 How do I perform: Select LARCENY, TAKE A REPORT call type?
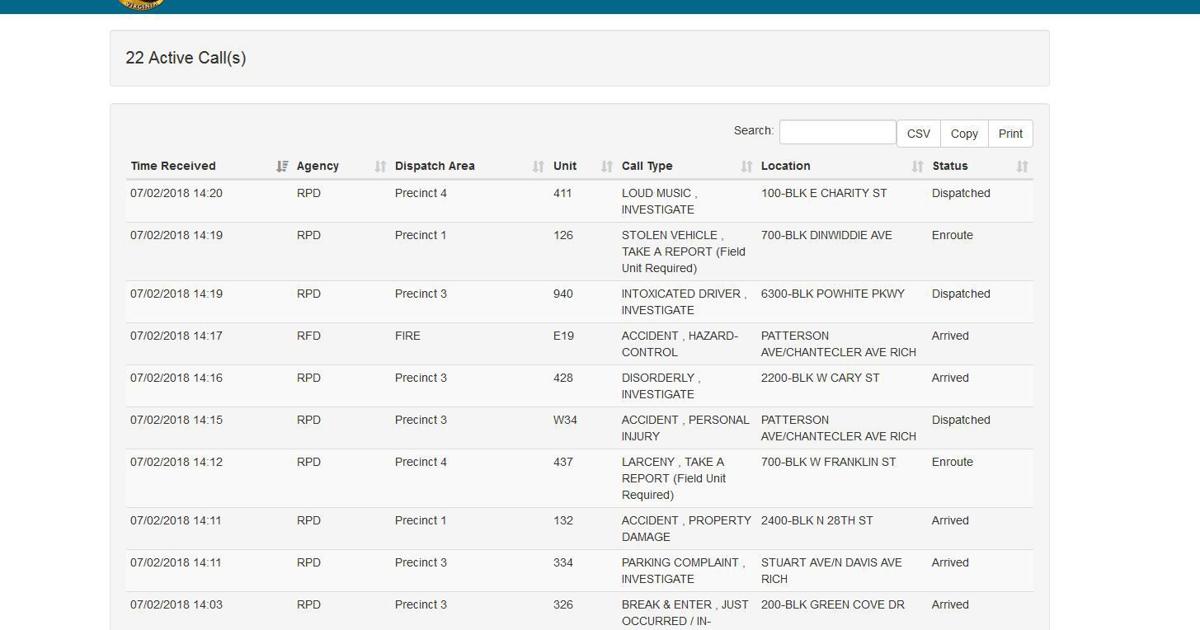[x=674, y=478]
